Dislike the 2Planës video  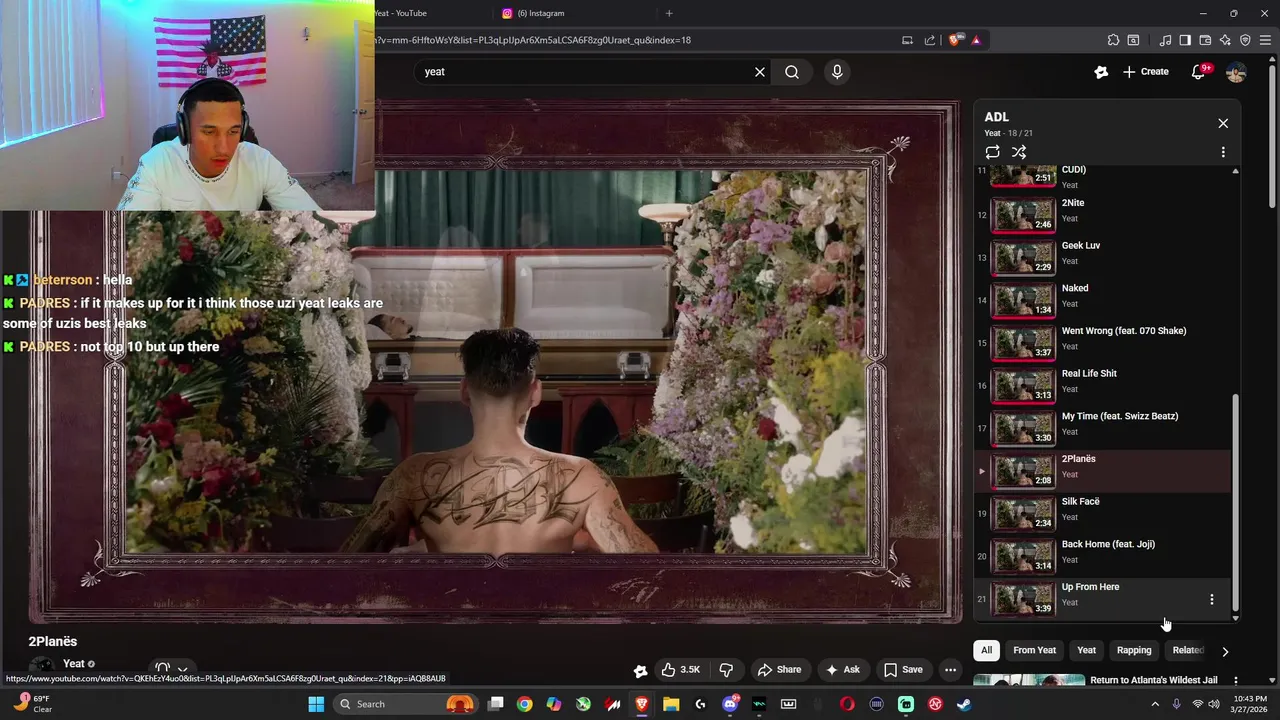point(727,670)
